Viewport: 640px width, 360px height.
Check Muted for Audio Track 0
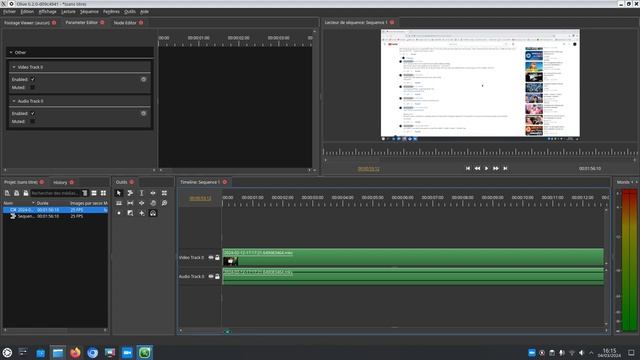tap(33, 121)
